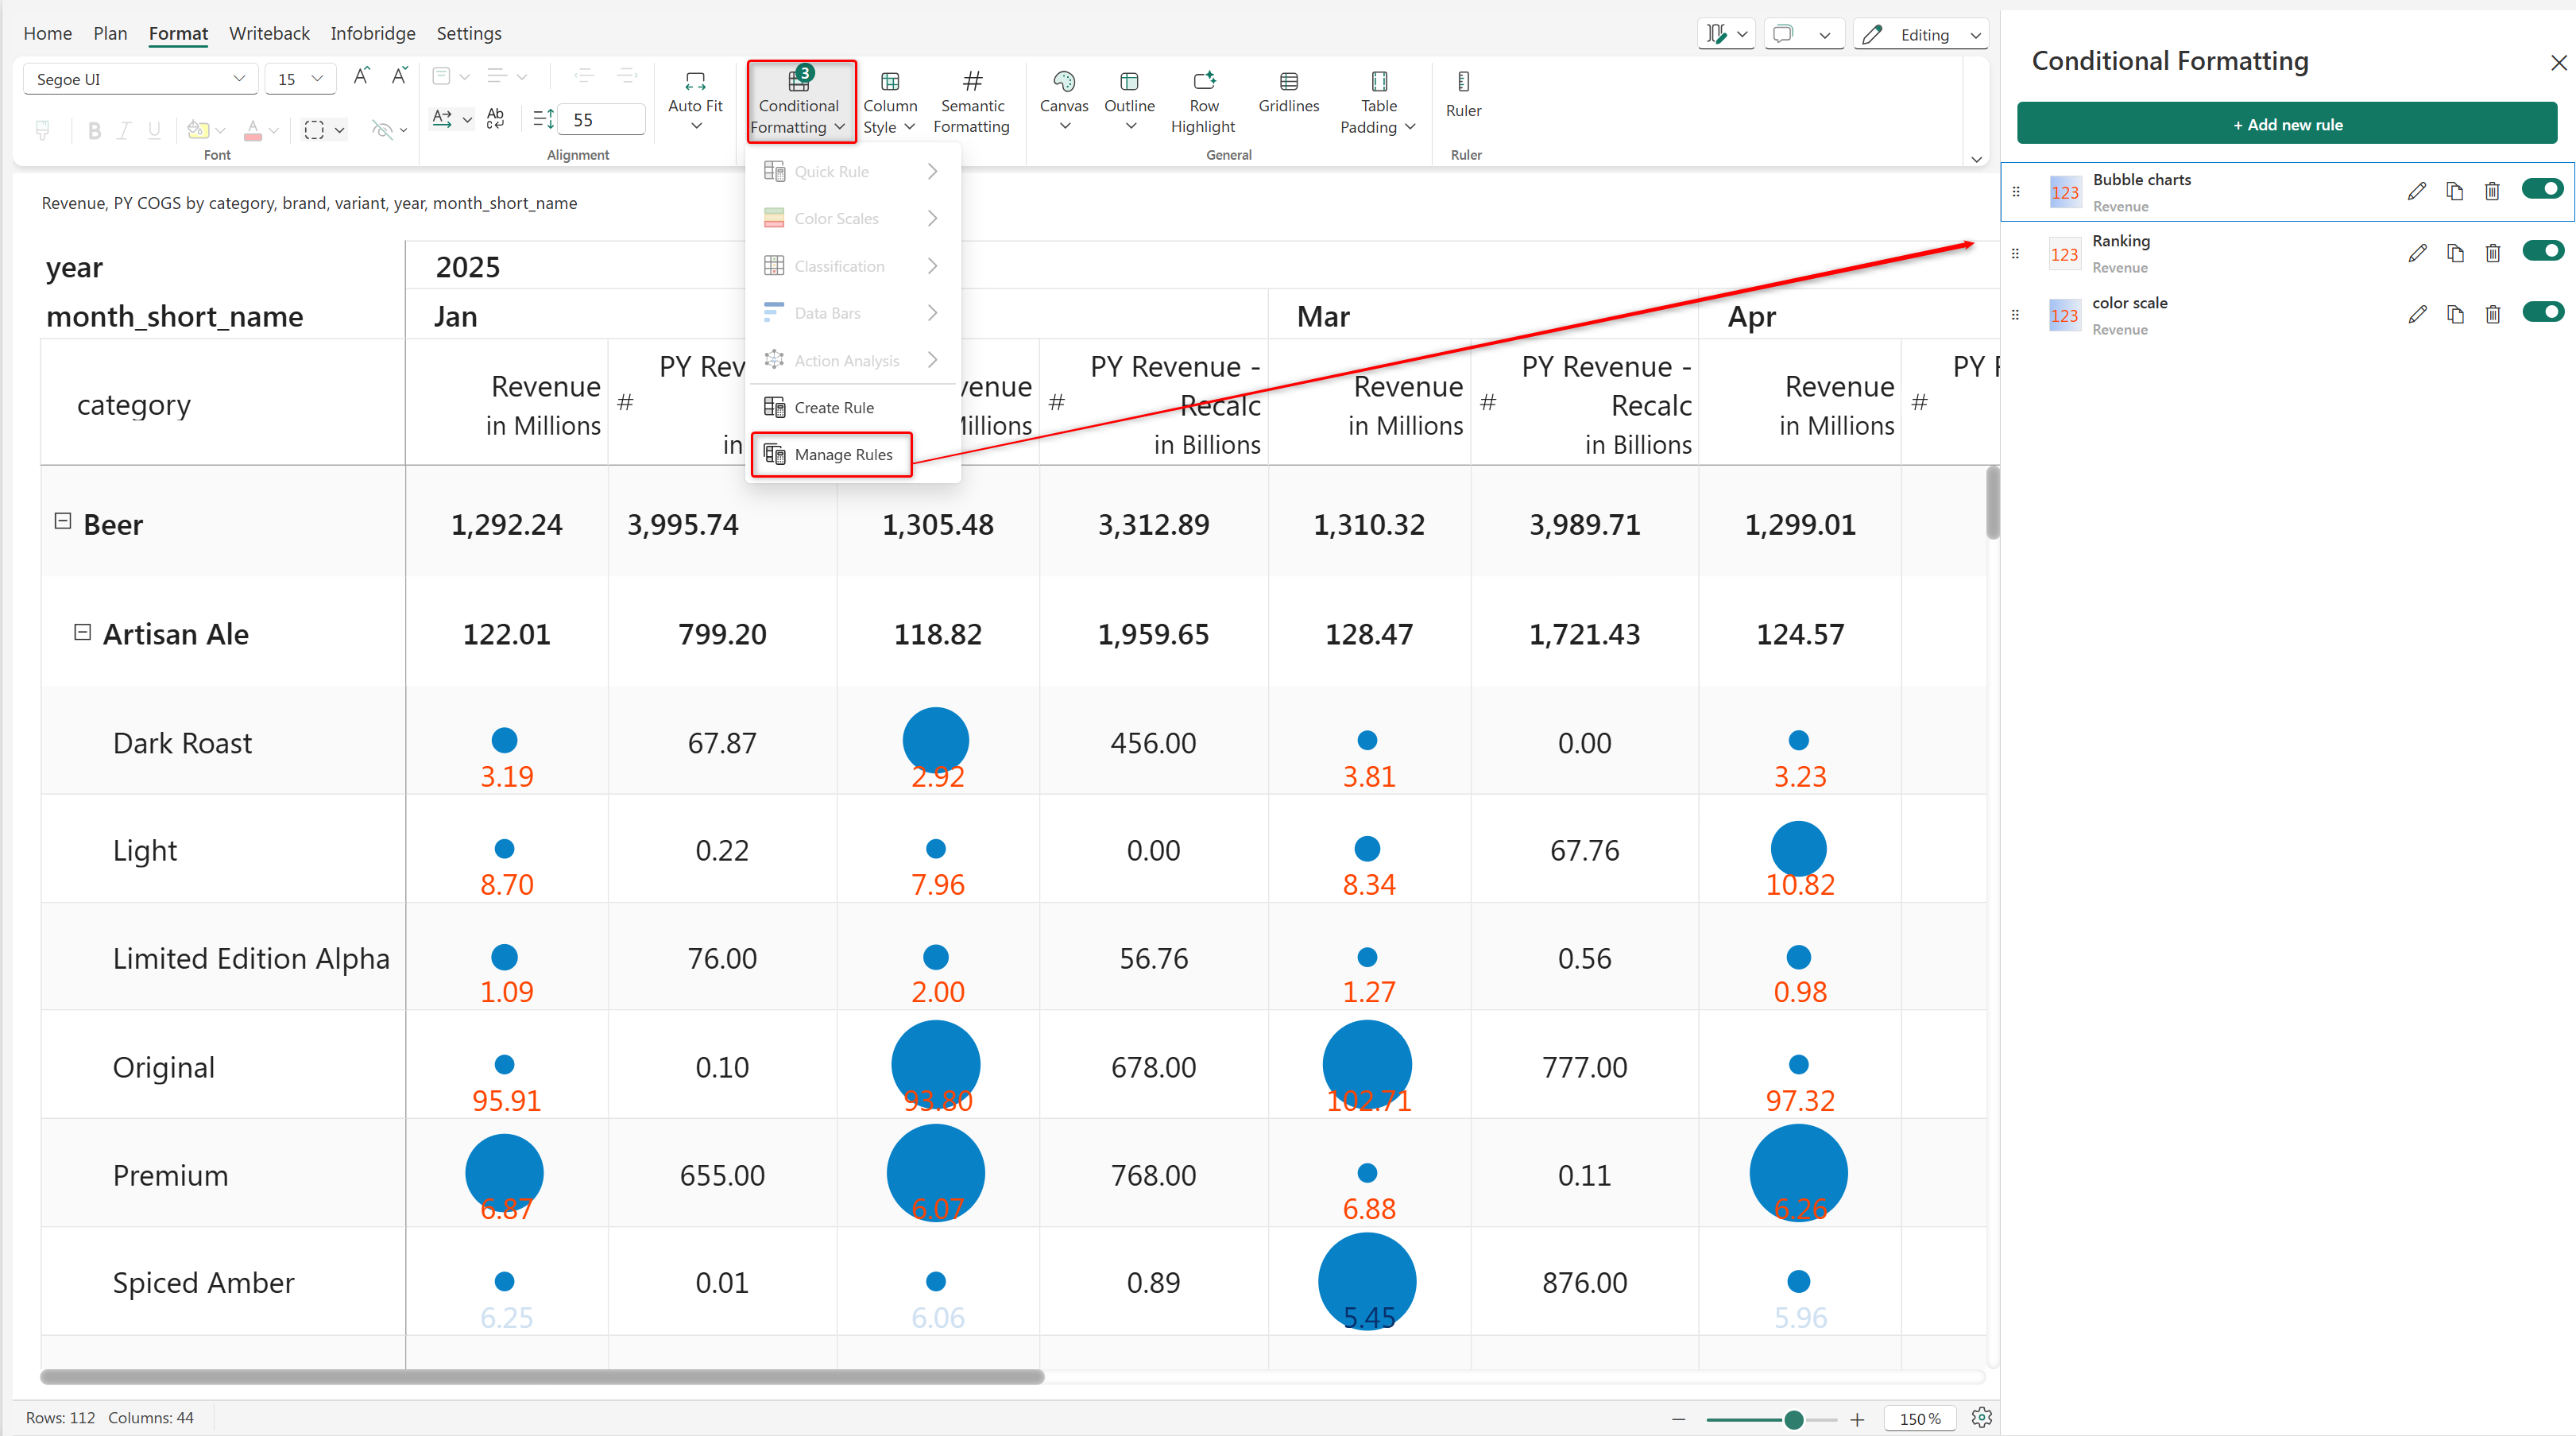Viewport: 2576px width, 1436px height.
Task: Switch off the color scale rule toggle
Action: pyautogui.click(x=2541, y=312)
